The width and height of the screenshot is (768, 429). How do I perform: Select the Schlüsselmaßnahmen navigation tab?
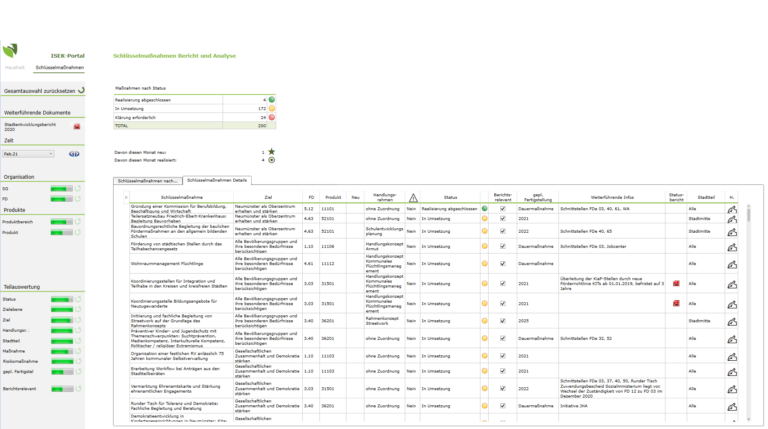pyautogui.click(x=60, y=67)
